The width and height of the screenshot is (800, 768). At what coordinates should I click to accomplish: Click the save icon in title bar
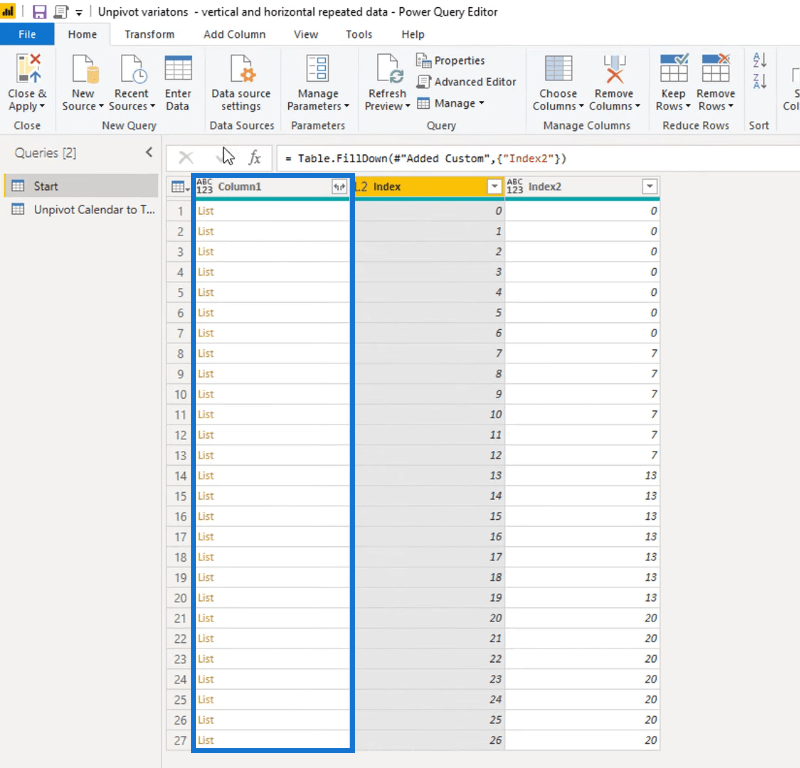(x=39, y=12)
